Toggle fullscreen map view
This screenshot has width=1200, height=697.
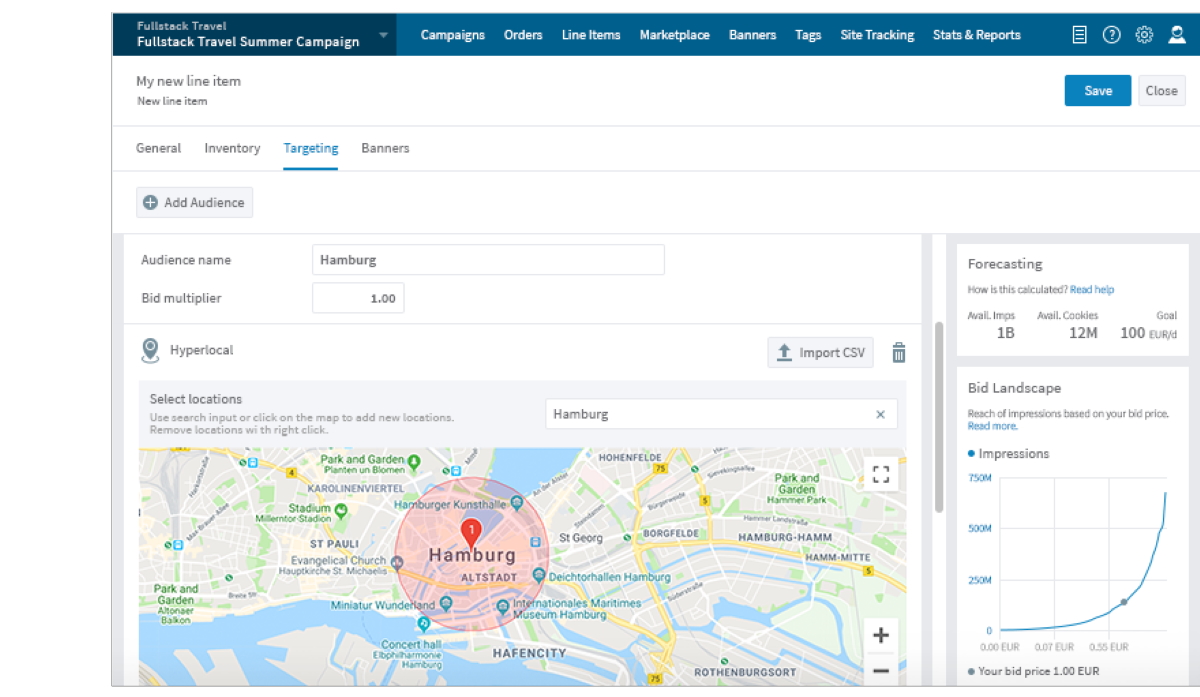click(x=881, y=474)
